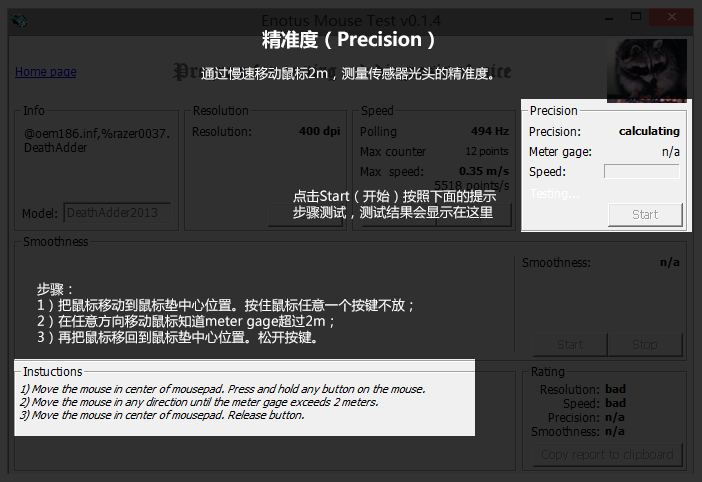Click Start in the Smoothness panel
702x482 pixels.
point(569,345)
